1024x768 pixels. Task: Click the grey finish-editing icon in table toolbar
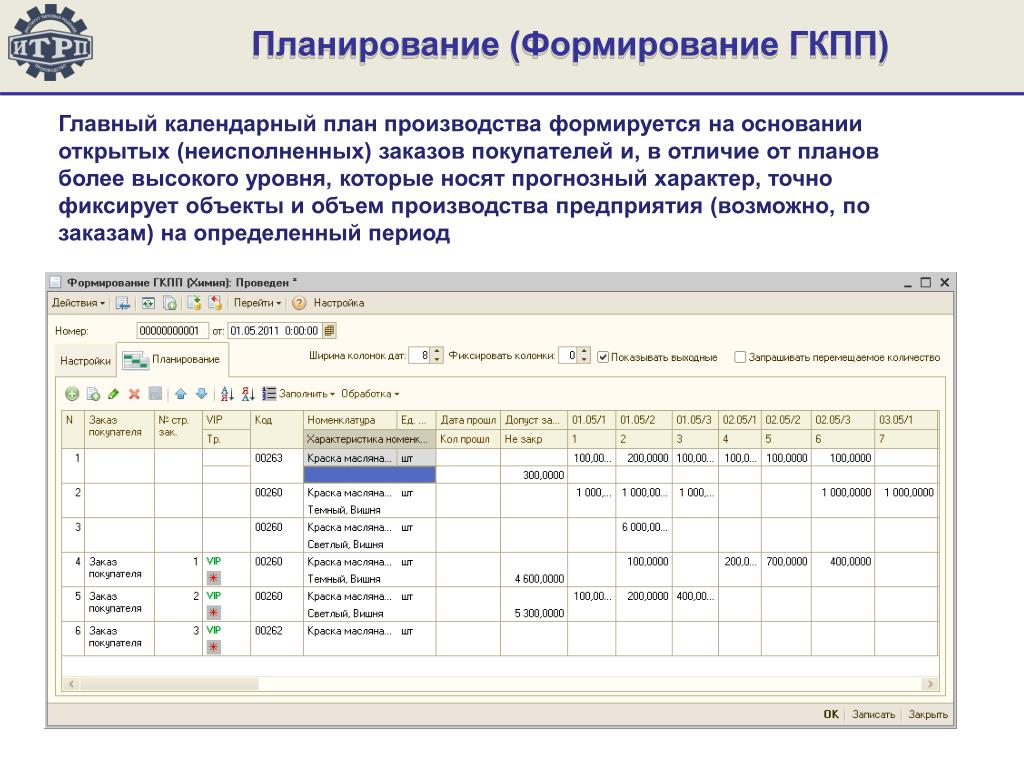[155, 394]
